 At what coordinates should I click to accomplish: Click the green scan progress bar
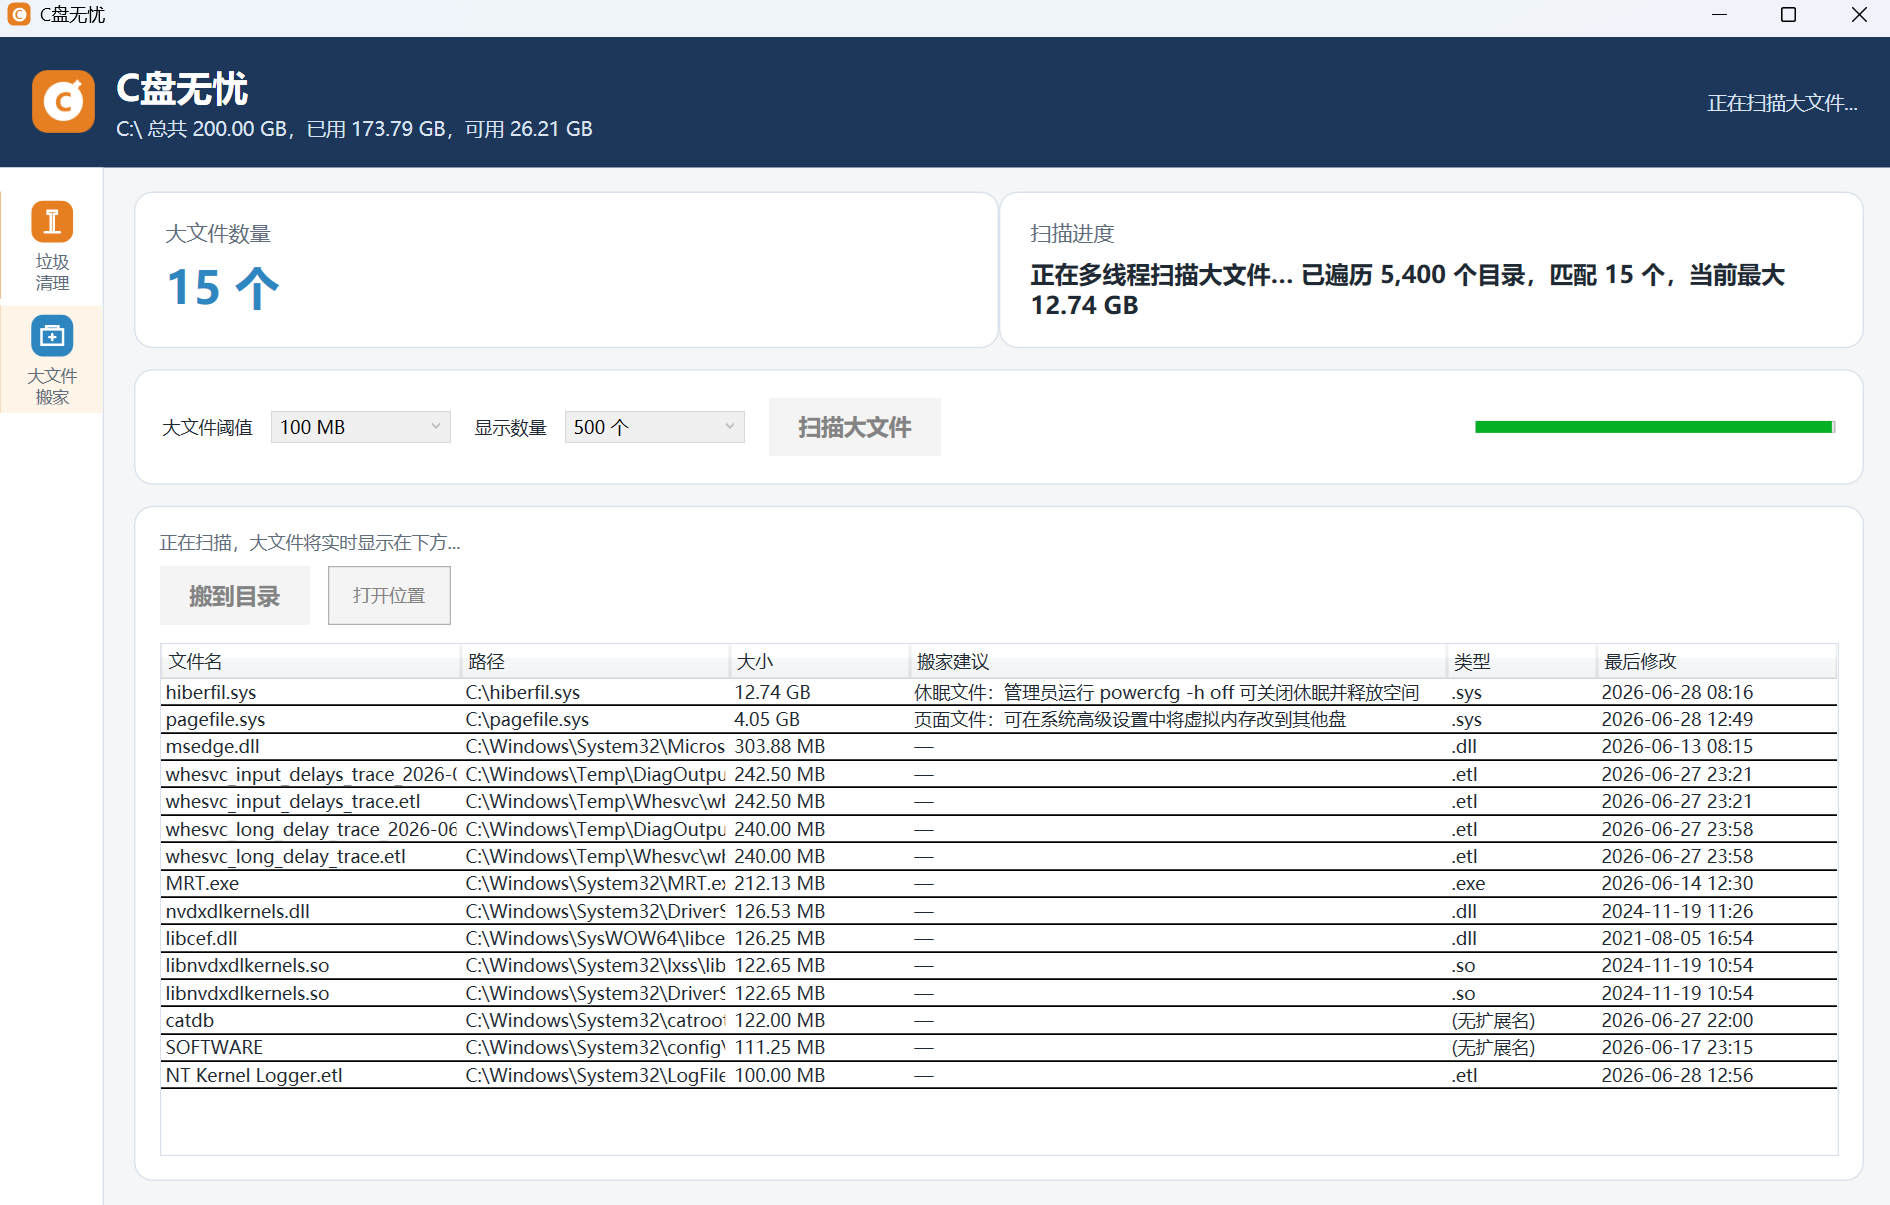click(x=1655, y=427)
